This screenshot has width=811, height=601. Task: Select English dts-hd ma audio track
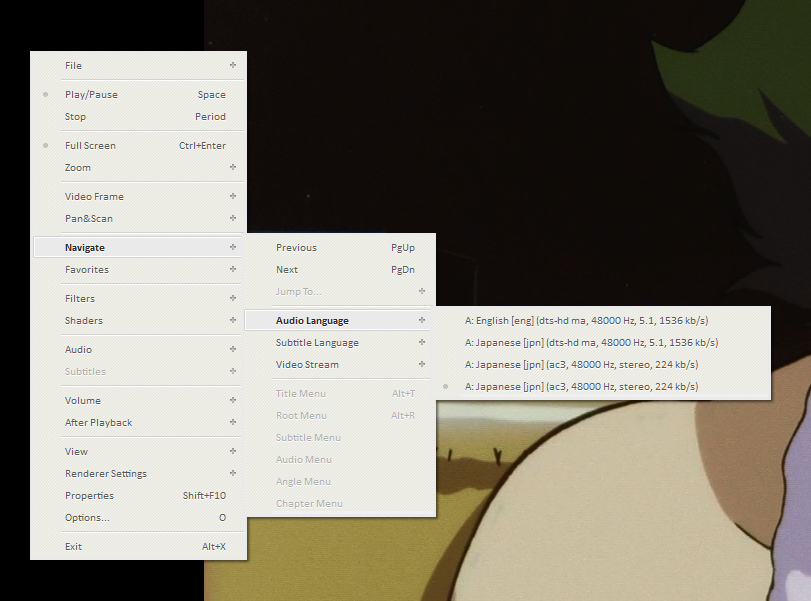(x=587, y=320)
